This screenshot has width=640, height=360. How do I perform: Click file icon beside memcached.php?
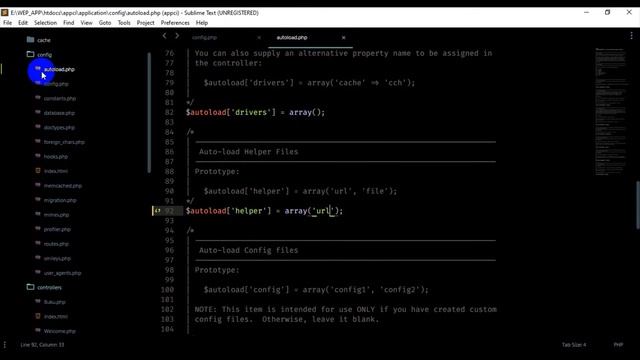click(x=38, y=185)
